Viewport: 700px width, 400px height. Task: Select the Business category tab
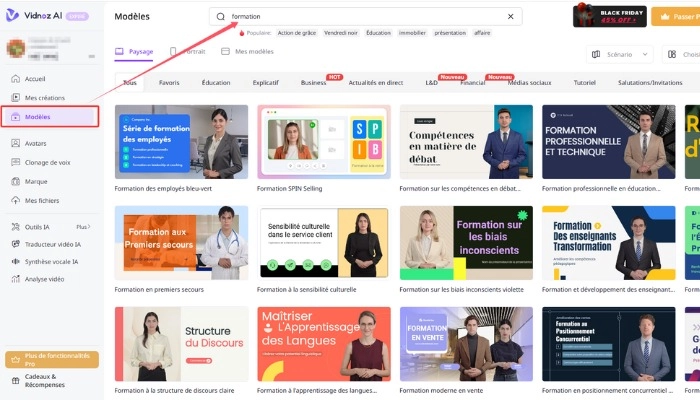tap(313, 83)
